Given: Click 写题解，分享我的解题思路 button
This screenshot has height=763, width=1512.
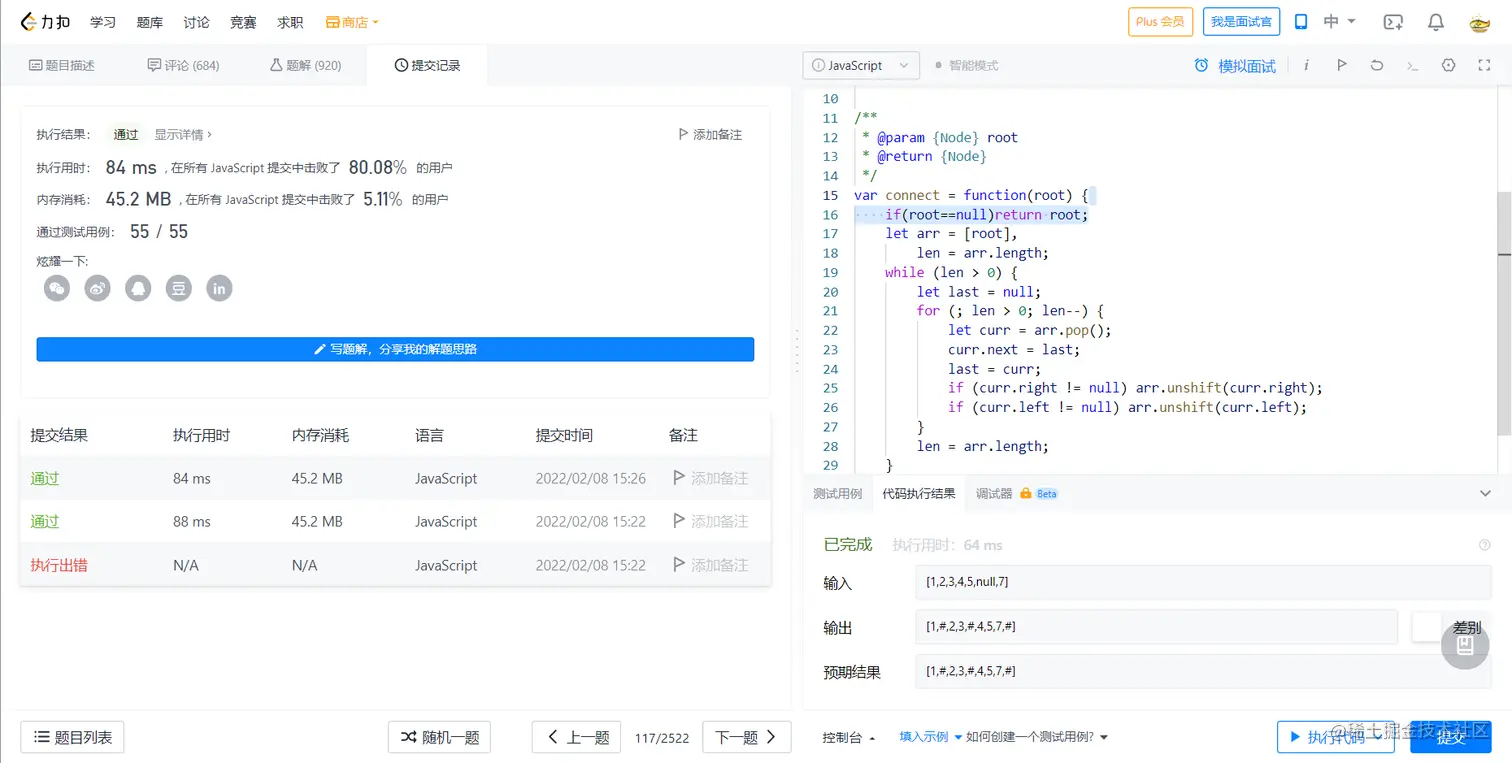Looking at the screenshot, I should tap(395, 349).
